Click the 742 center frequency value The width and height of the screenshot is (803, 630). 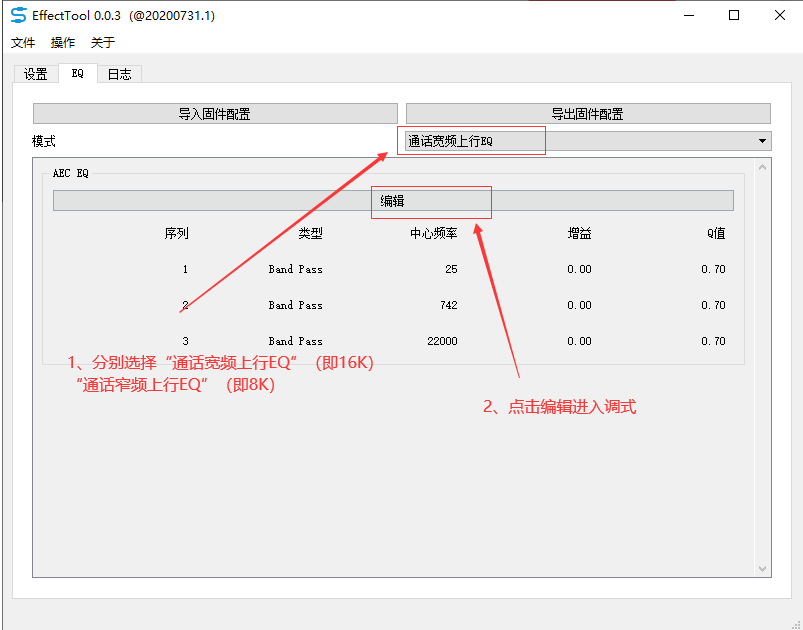click(449, 305)
